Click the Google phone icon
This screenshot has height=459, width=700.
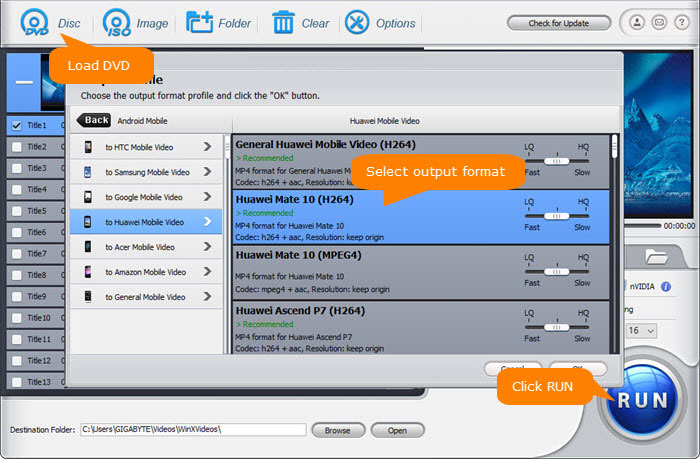pyautogui.click(x=88, y=197)
